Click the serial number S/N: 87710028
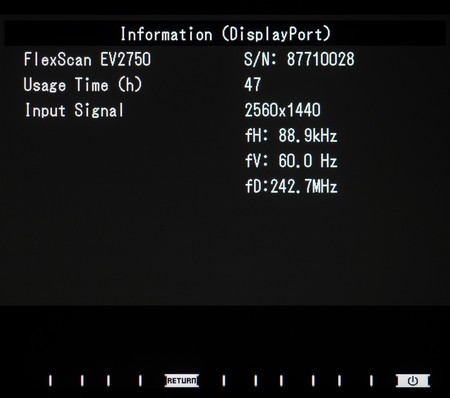 pyautogui.click(x=299, y=59)
